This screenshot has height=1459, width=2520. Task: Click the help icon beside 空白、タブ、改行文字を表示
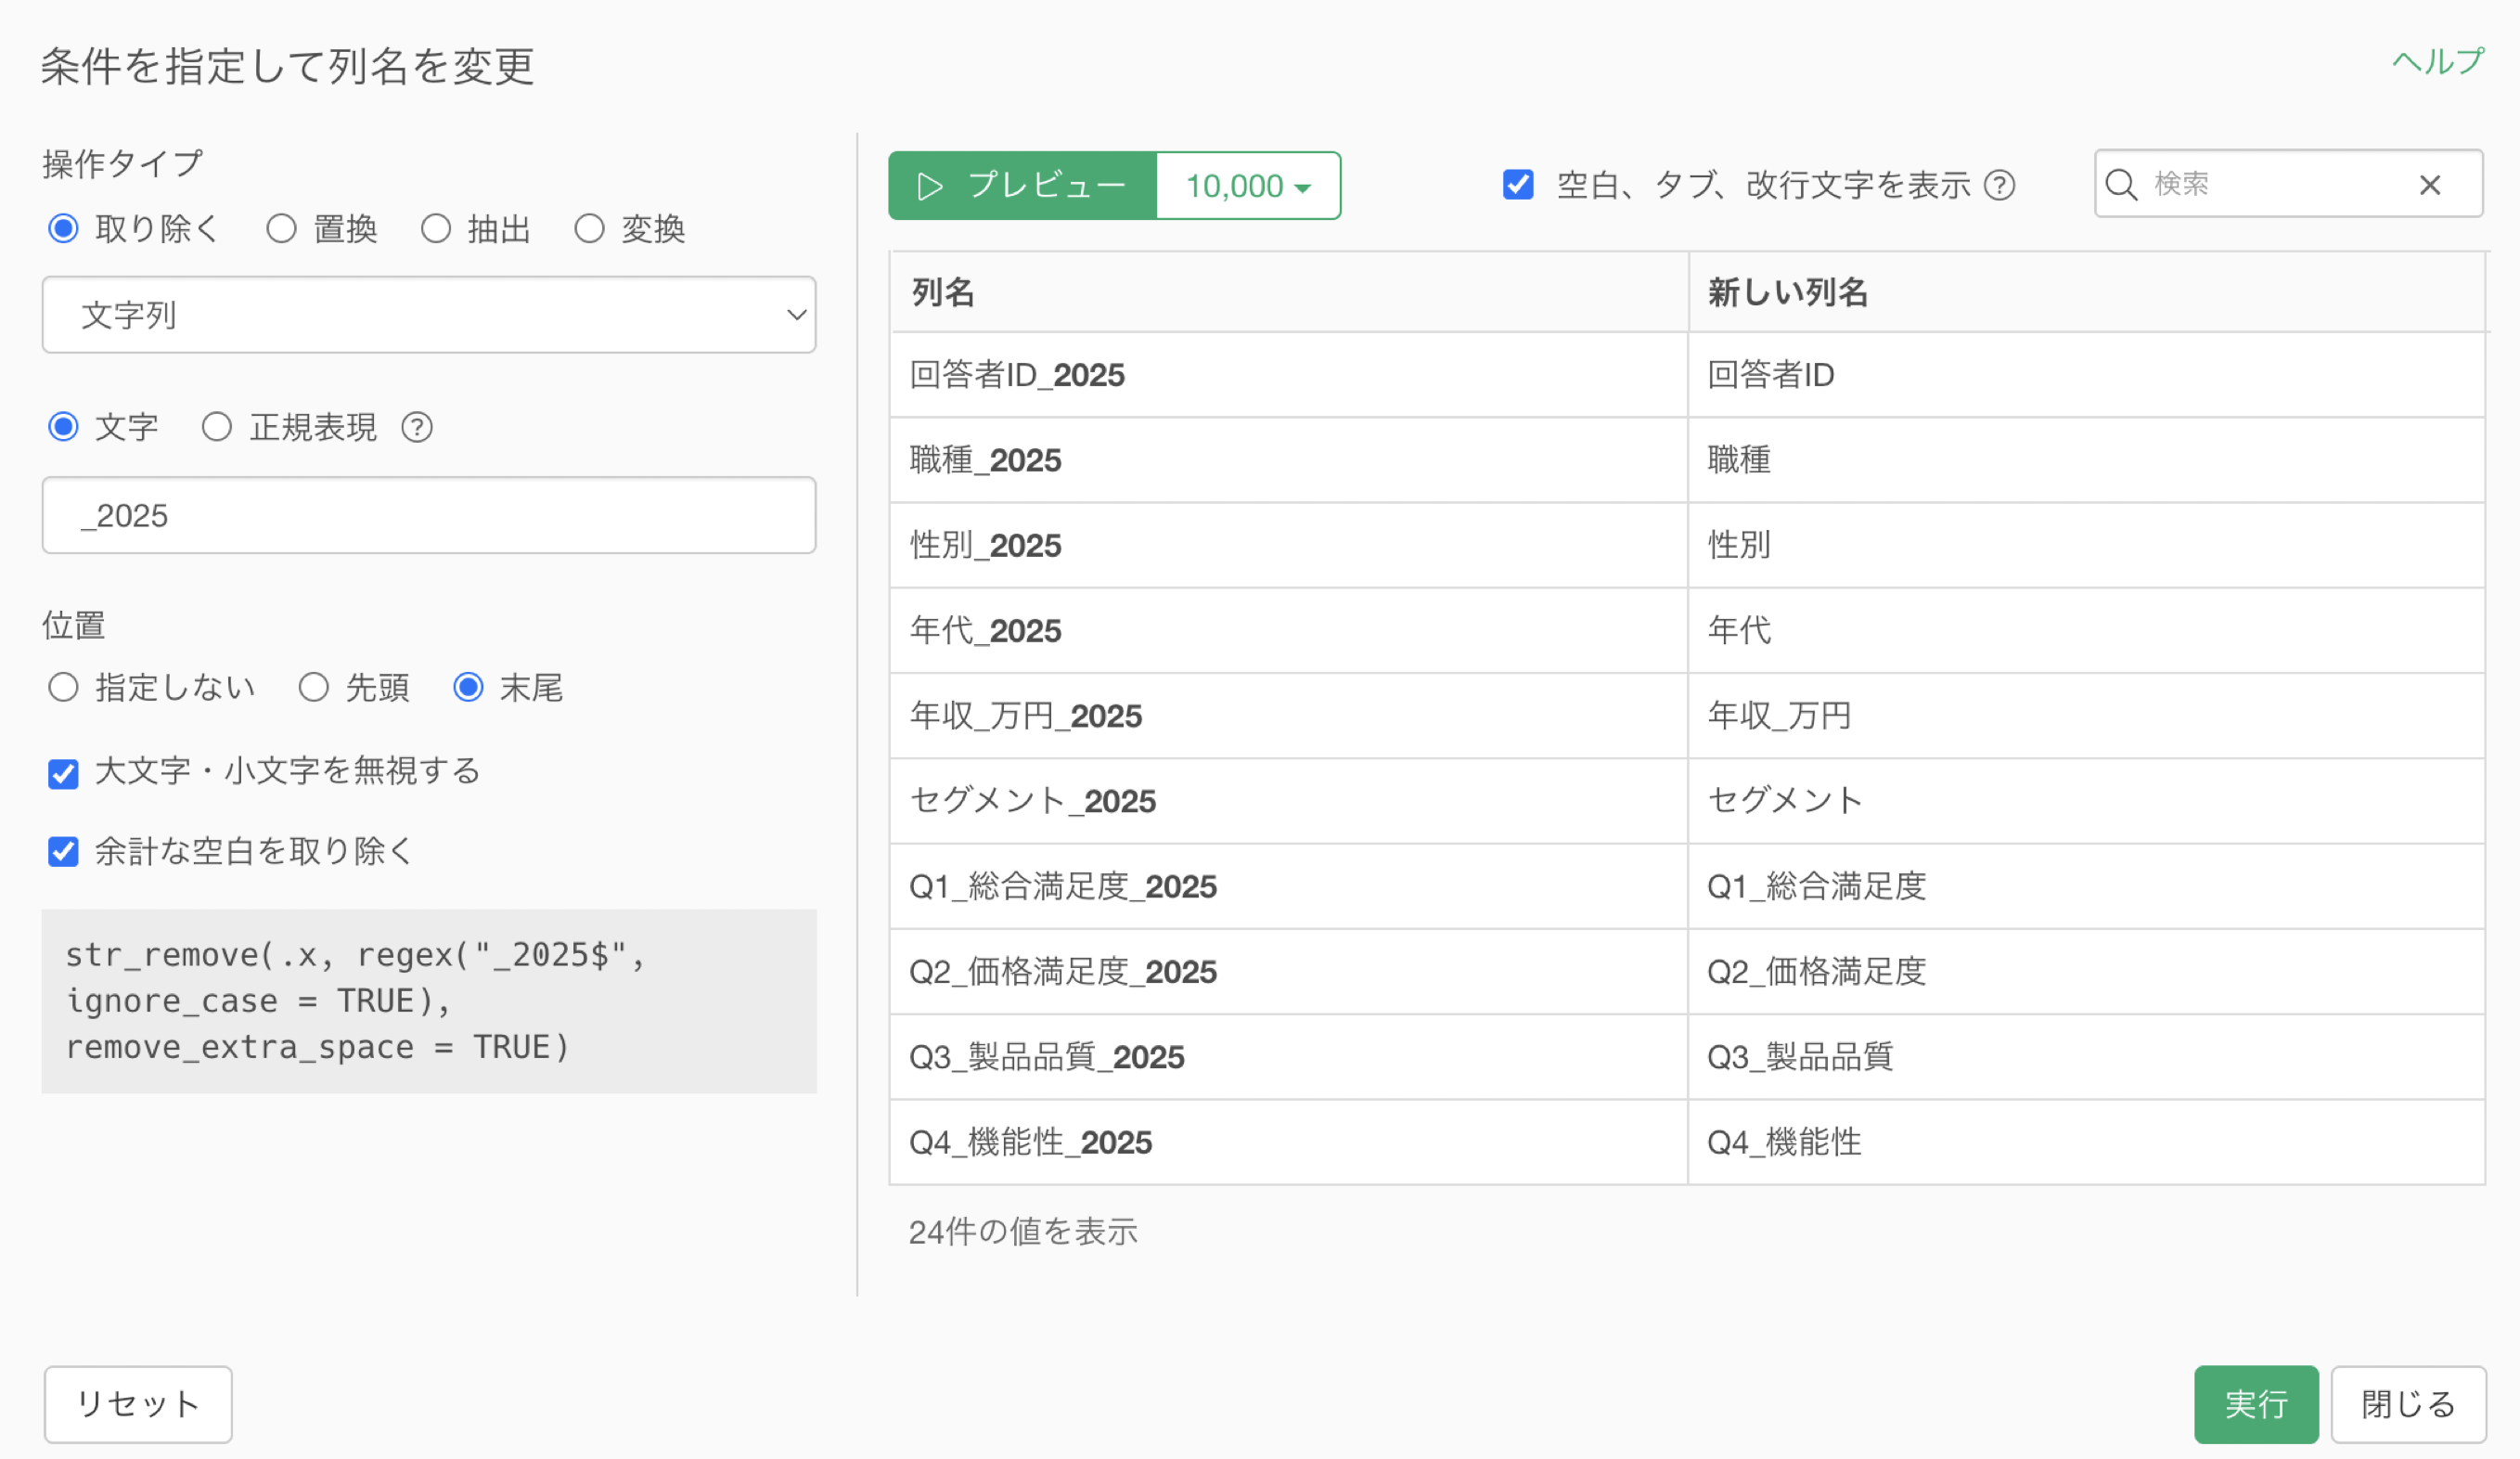[1999, 185]
